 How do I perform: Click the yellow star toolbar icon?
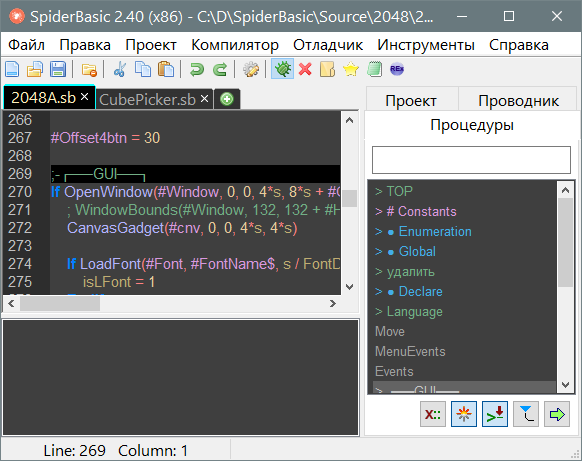tap(351, 69)
